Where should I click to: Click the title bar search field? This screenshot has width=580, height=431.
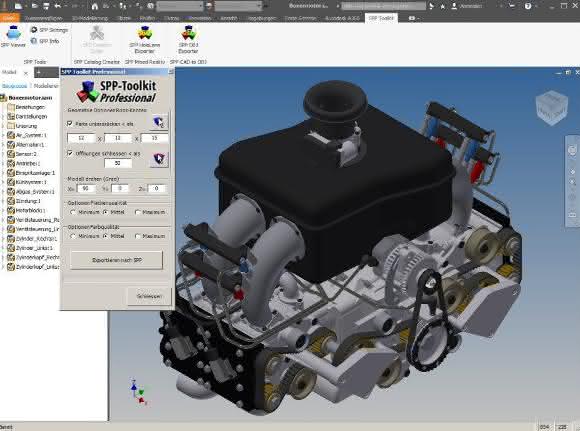[383, 6]
